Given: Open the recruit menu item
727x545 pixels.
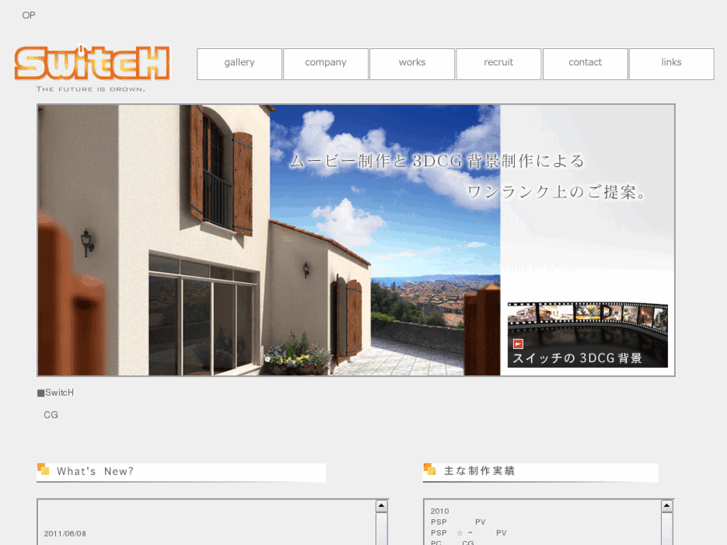Looking at the screenshot, I should coord(498,64).
